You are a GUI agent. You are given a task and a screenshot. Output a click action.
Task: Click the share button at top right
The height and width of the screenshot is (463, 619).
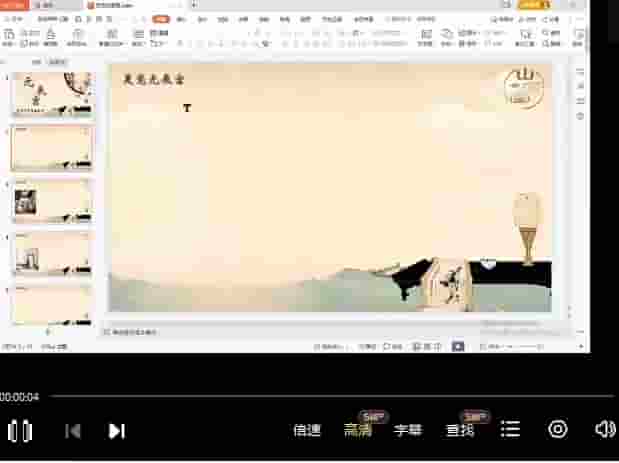[x=550, y=19]
